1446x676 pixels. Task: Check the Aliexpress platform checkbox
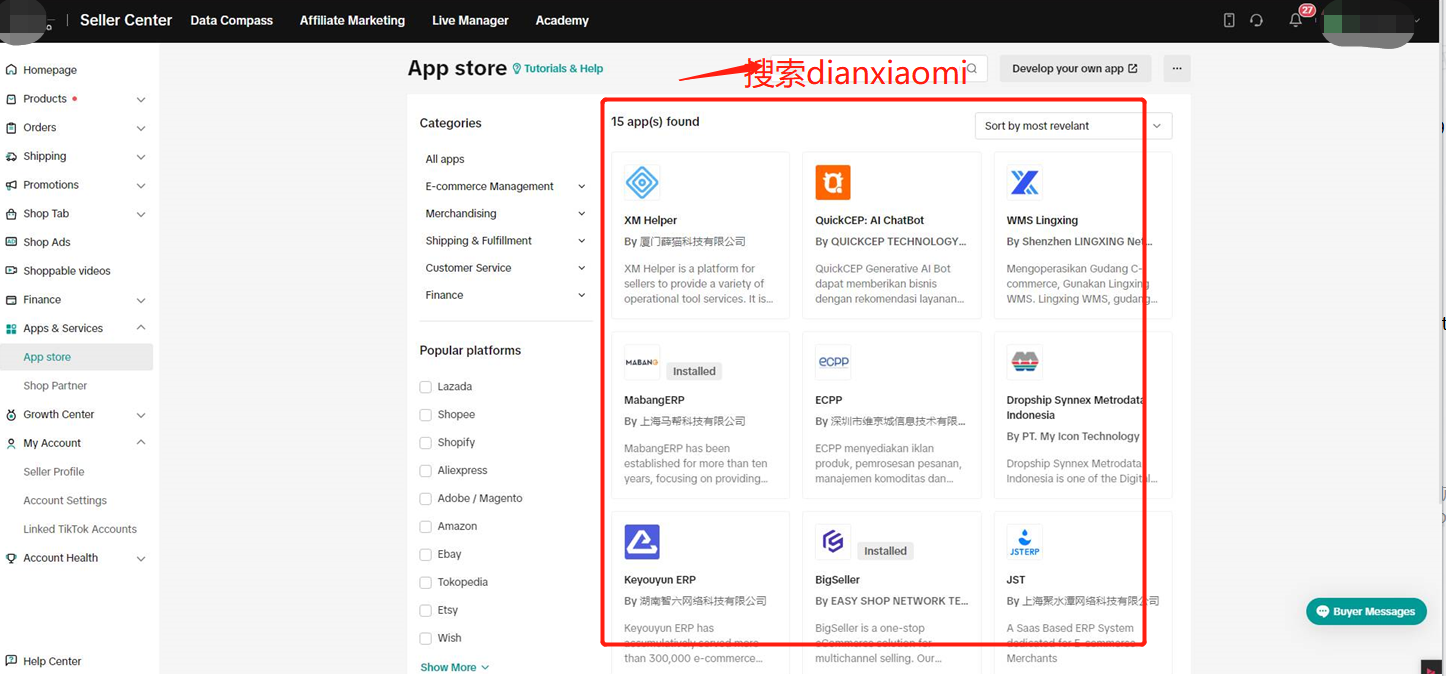tap(426, 471)
